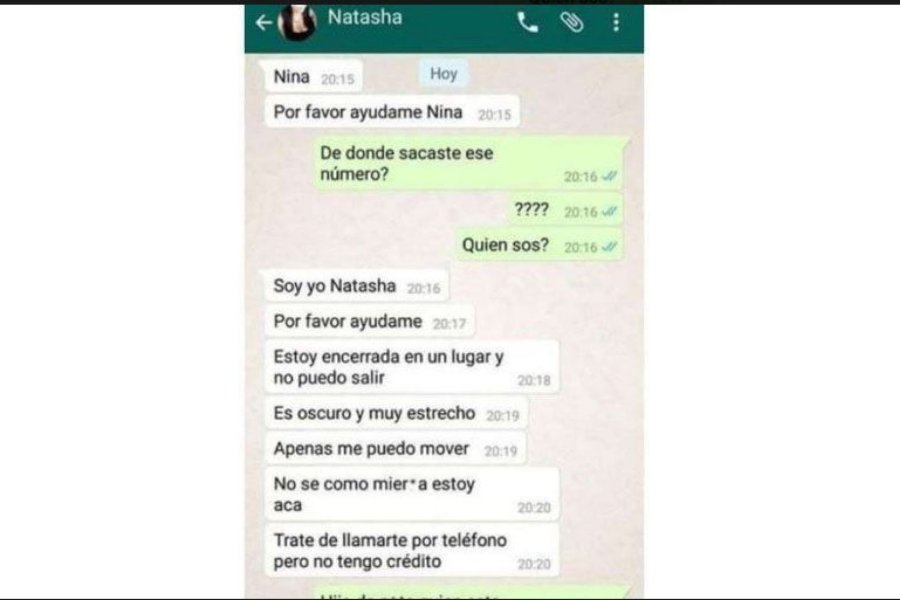Select the 'Quien sos?' sent message
900x600 pixels.
[539, 245]
